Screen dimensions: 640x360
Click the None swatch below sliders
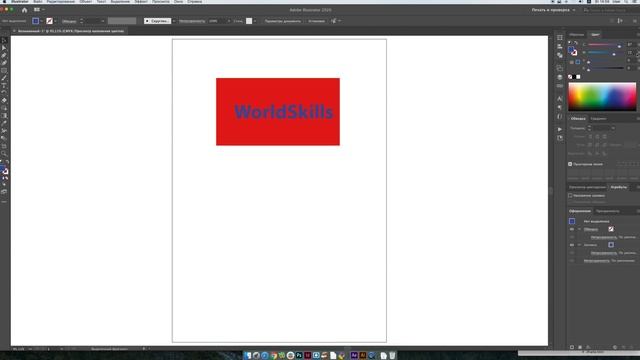click(x=570, y=77)
